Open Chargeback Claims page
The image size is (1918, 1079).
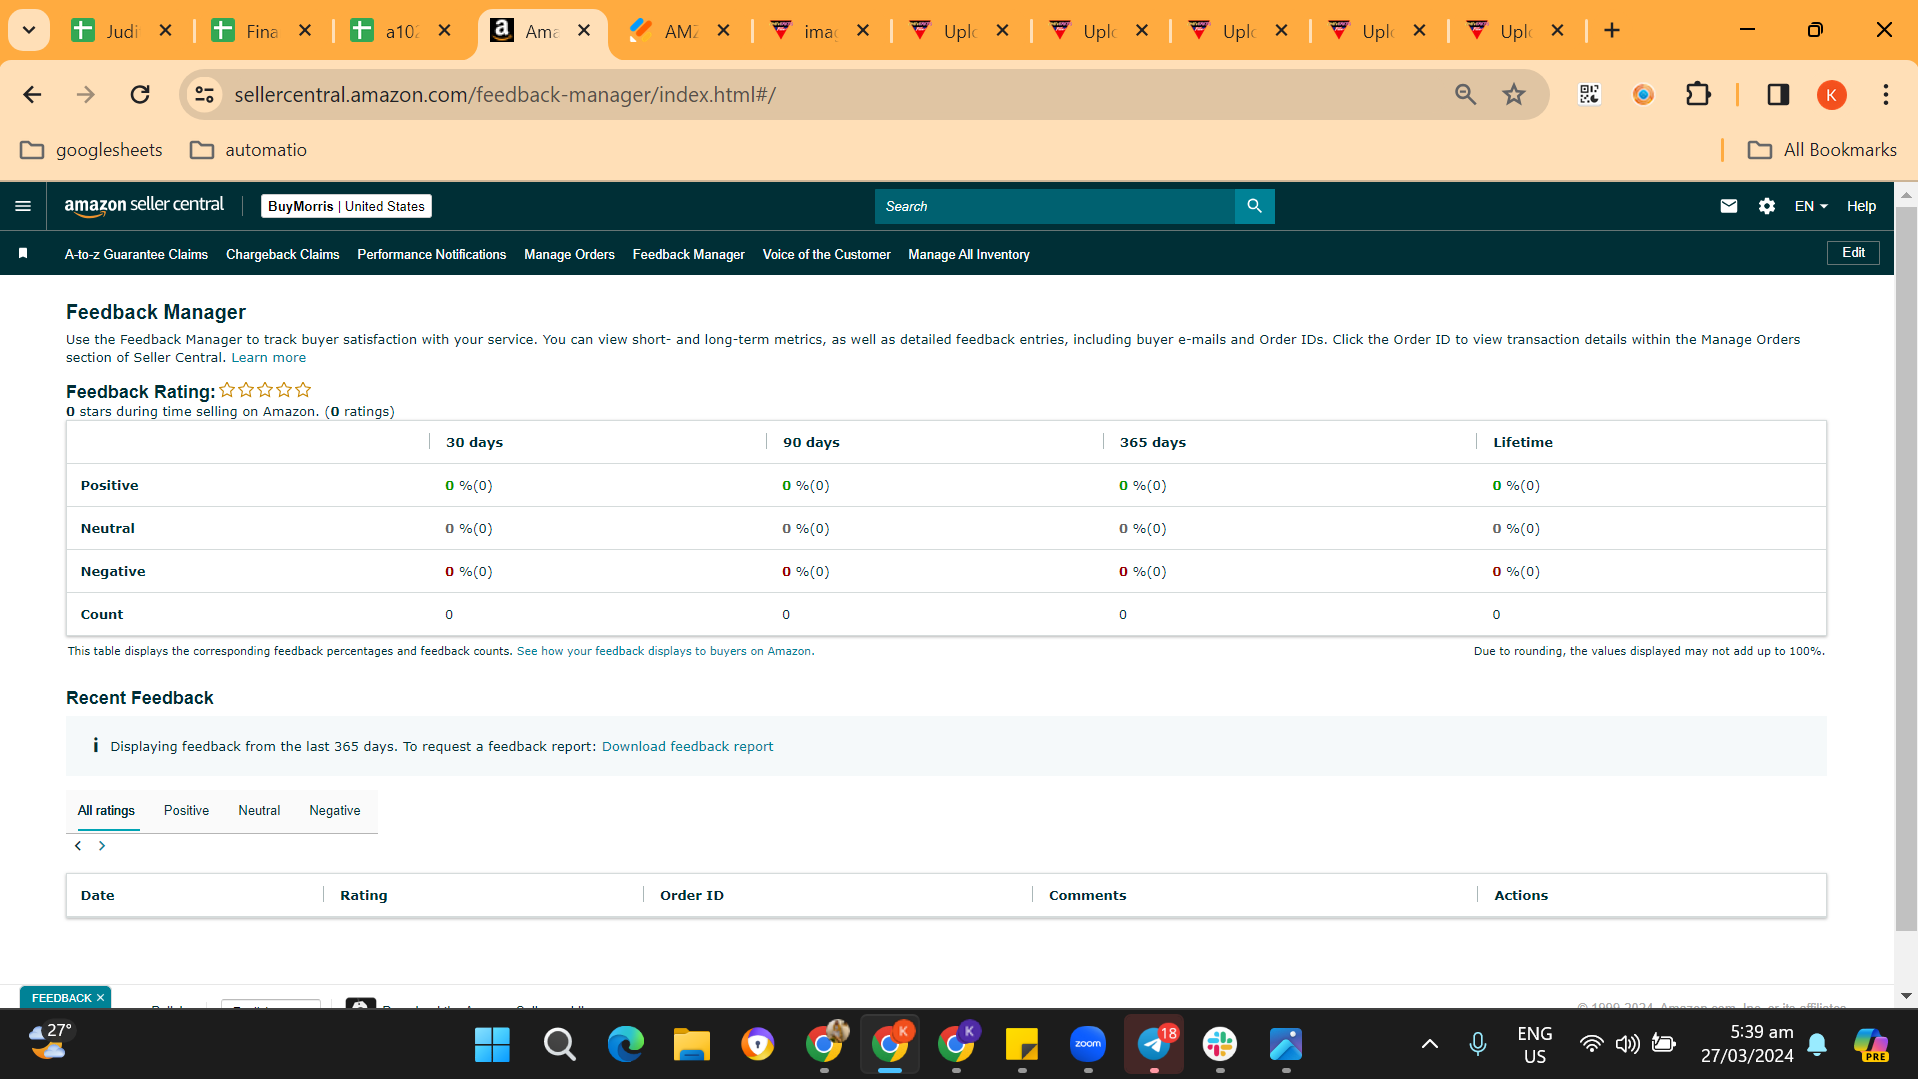coord(283,255)
